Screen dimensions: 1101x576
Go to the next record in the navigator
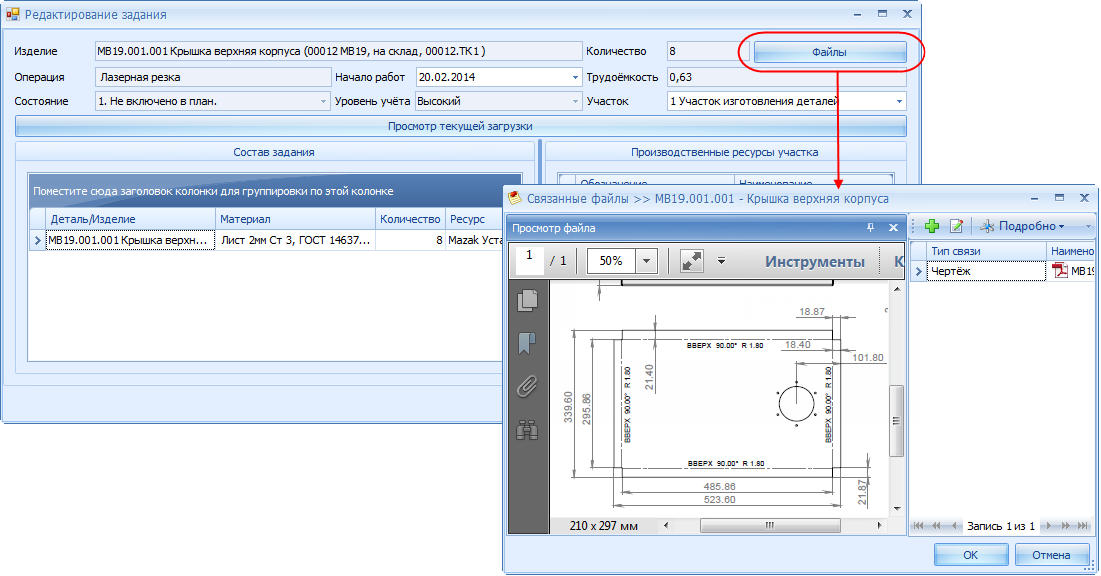1048,525
